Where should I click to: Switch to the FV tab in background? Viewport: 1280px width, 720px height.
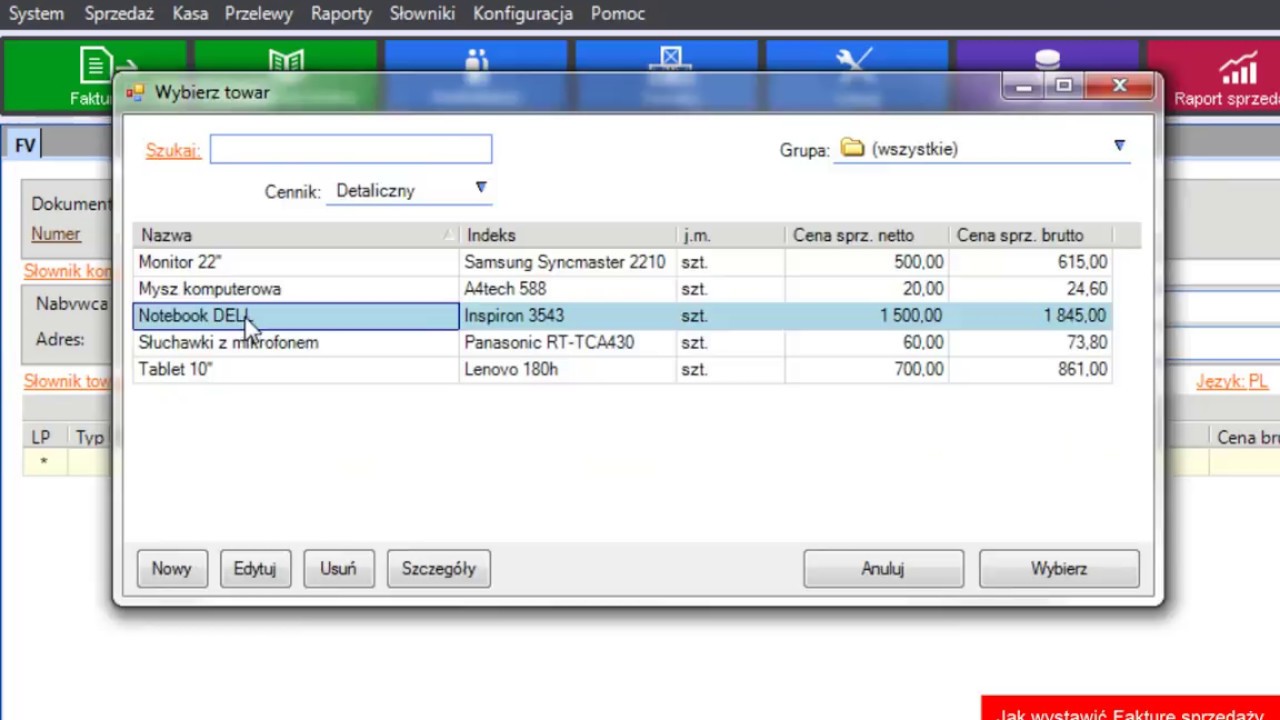(25, 146)
